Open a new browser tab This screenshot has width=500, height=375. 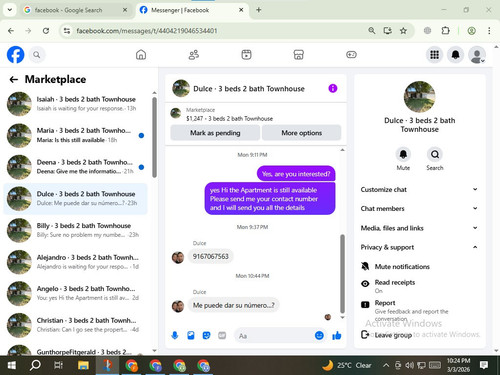point(258,10)
